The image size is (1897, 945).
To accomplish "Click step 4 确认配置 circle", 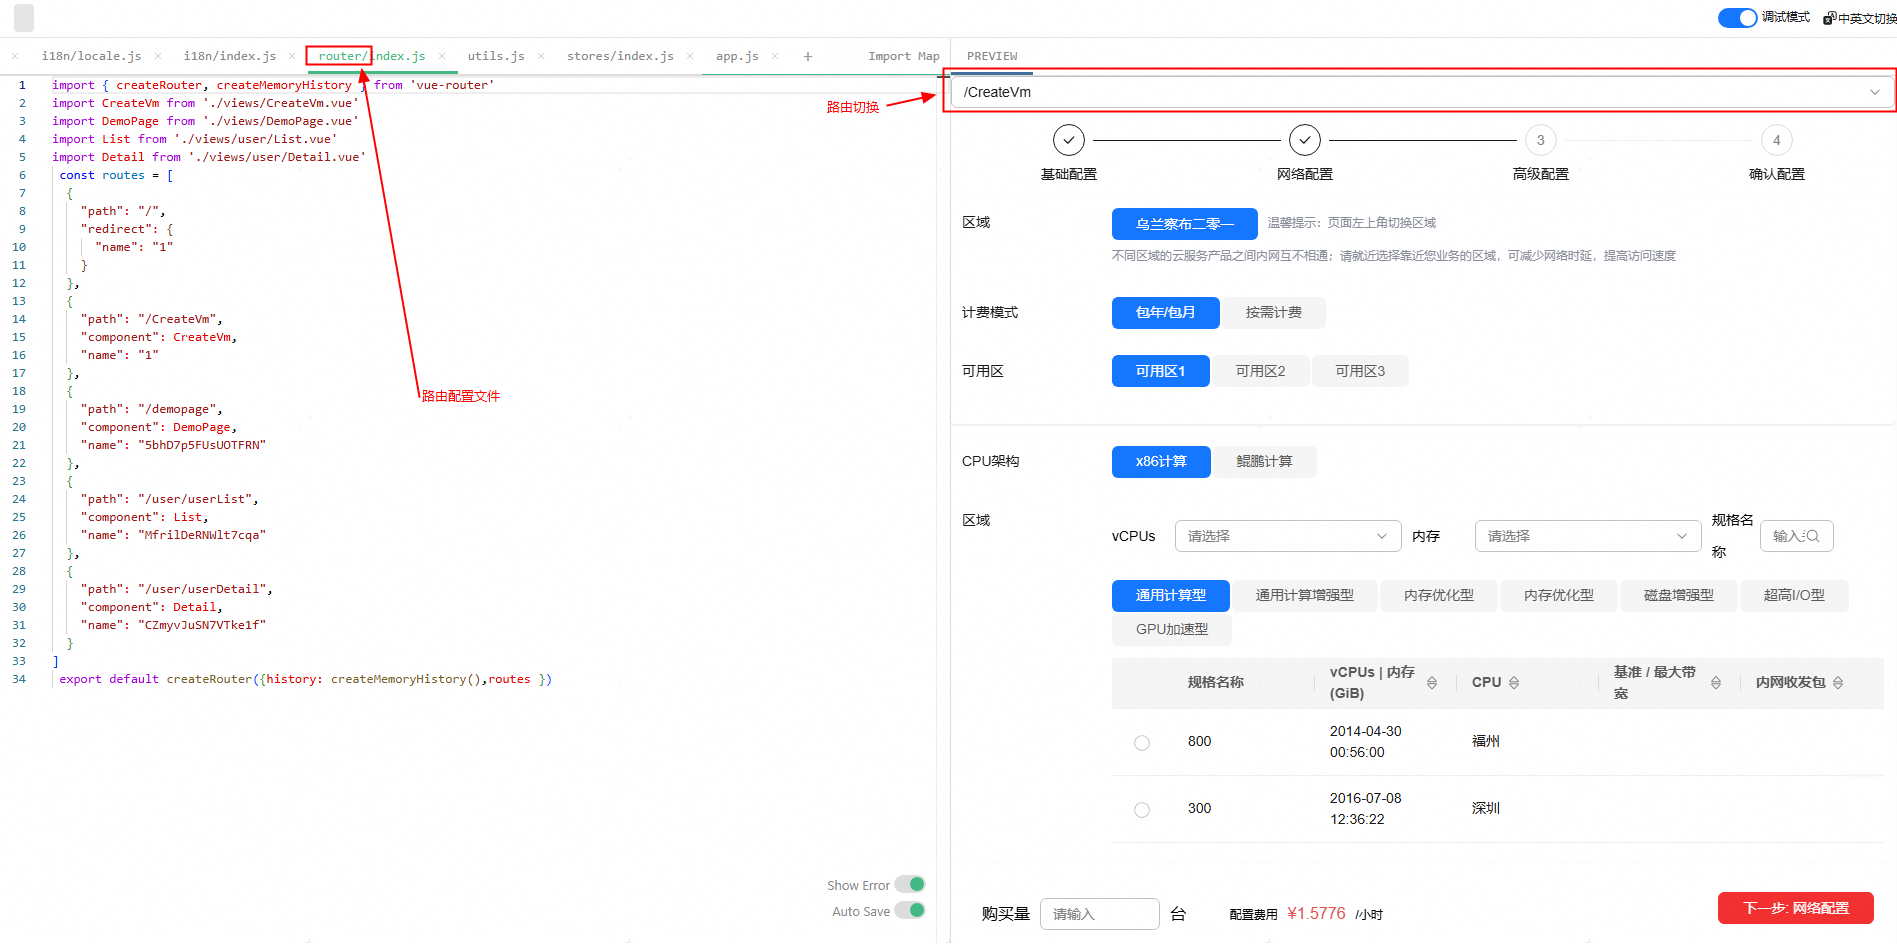I will (x=1776, y=140).
